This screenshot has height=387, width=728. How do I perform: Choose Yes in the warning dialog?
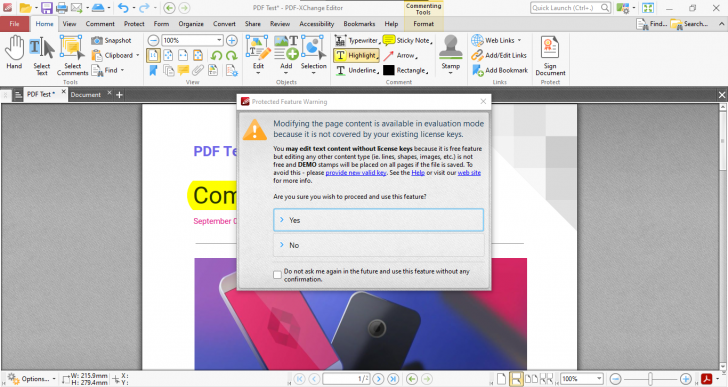tap(378, 220)
